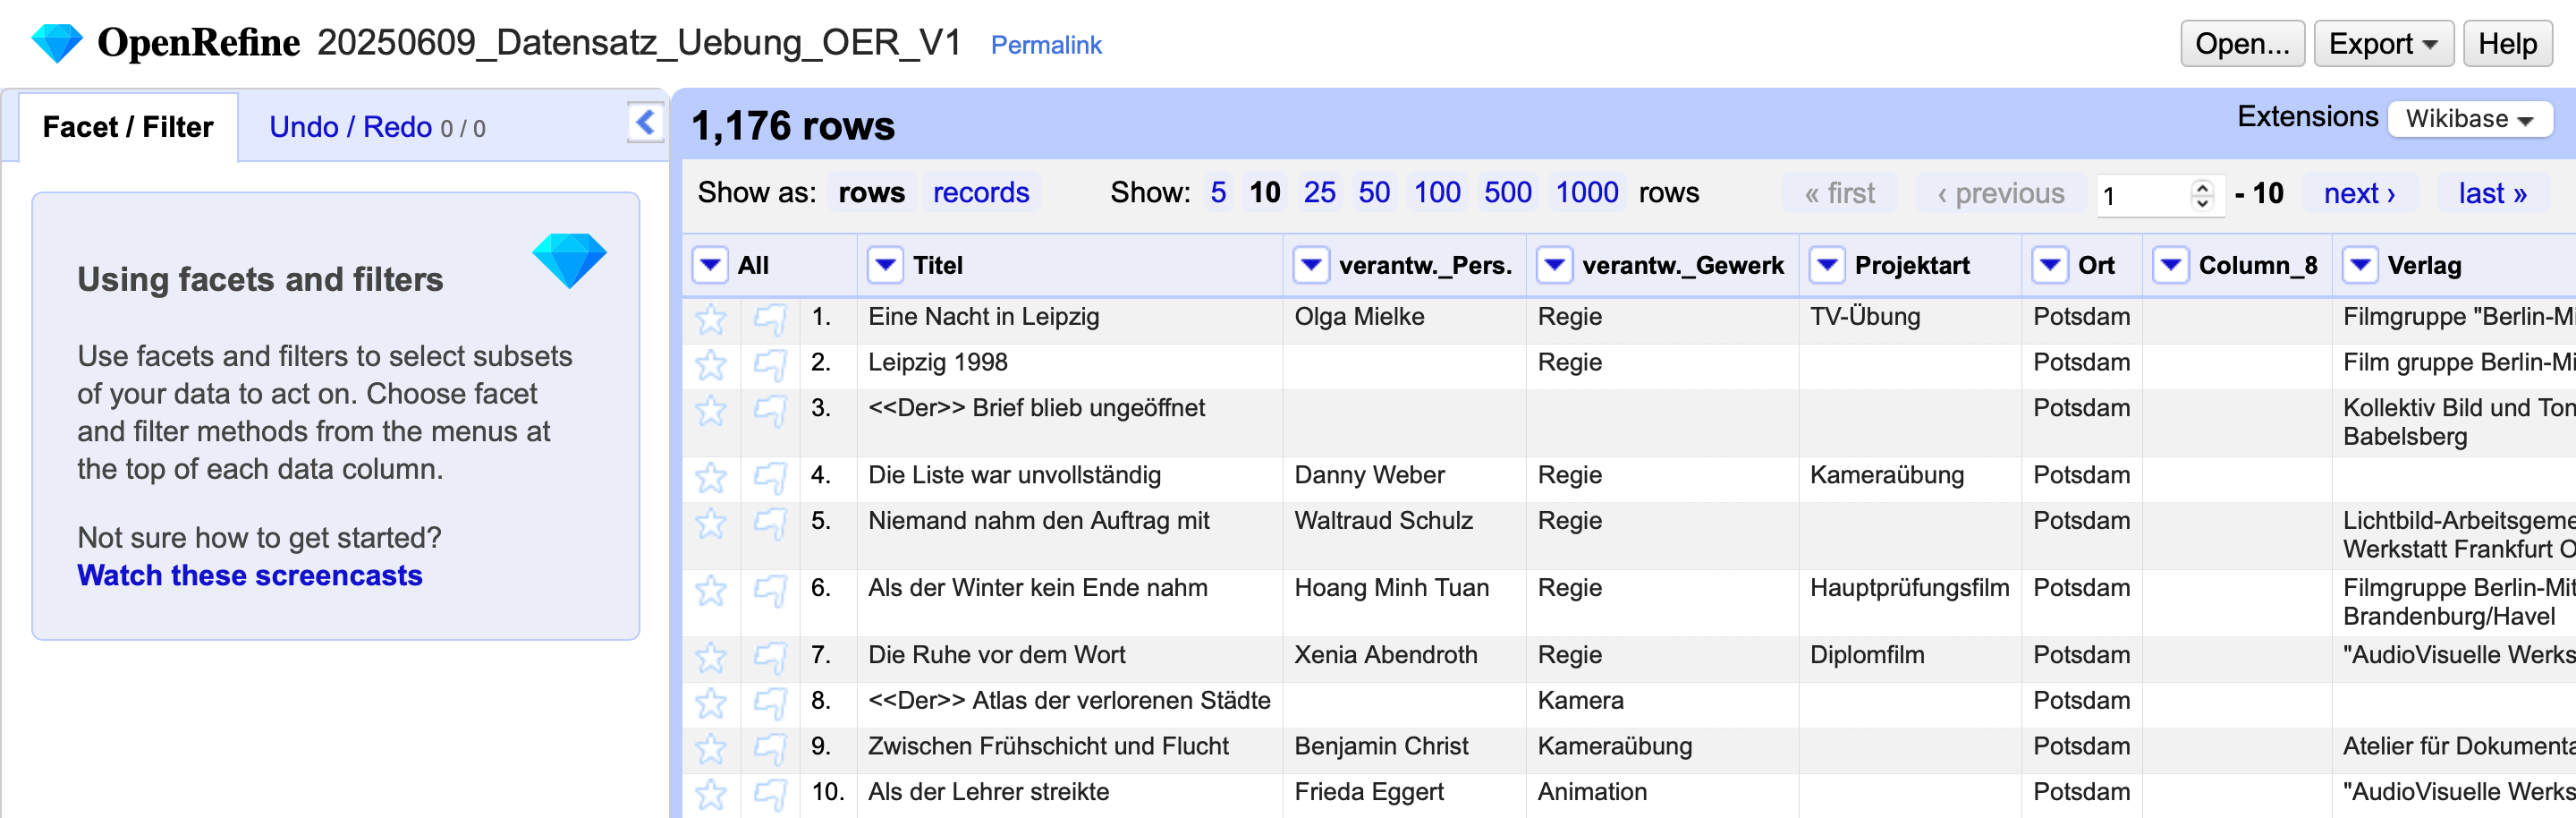Star row 5 Niemand nahm den Auftrag mit

click(711, 524)
